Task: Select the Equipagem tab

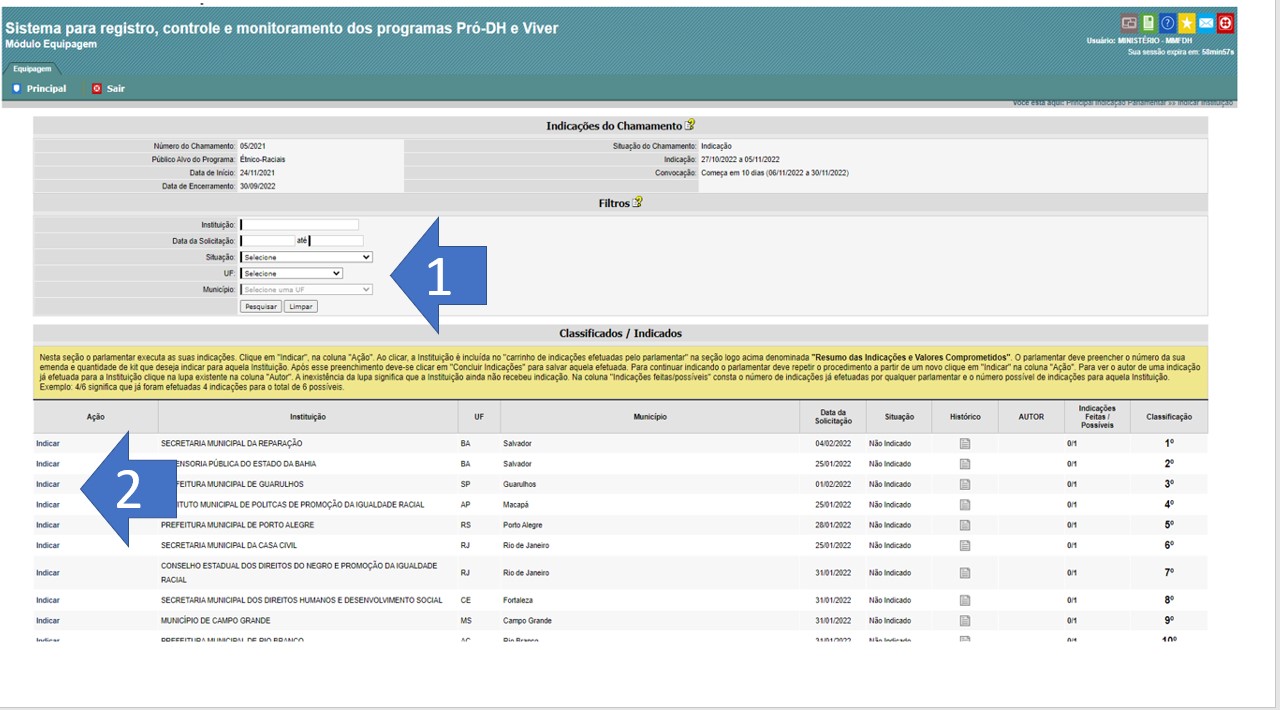Action: point(32,69)
